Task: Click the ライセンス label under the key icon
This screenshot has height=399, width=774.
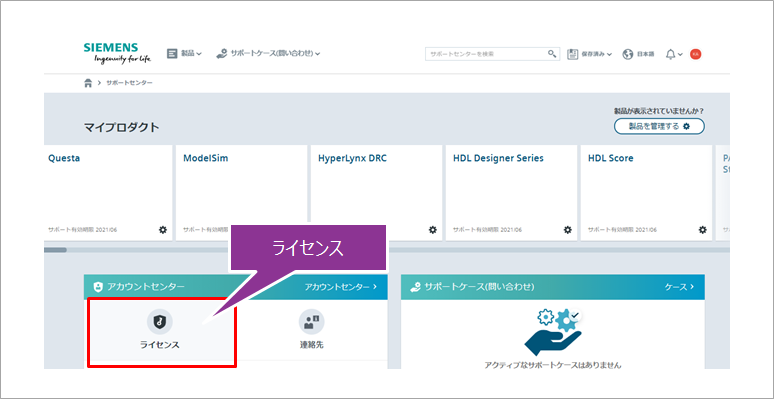Action: click(159, 345)
